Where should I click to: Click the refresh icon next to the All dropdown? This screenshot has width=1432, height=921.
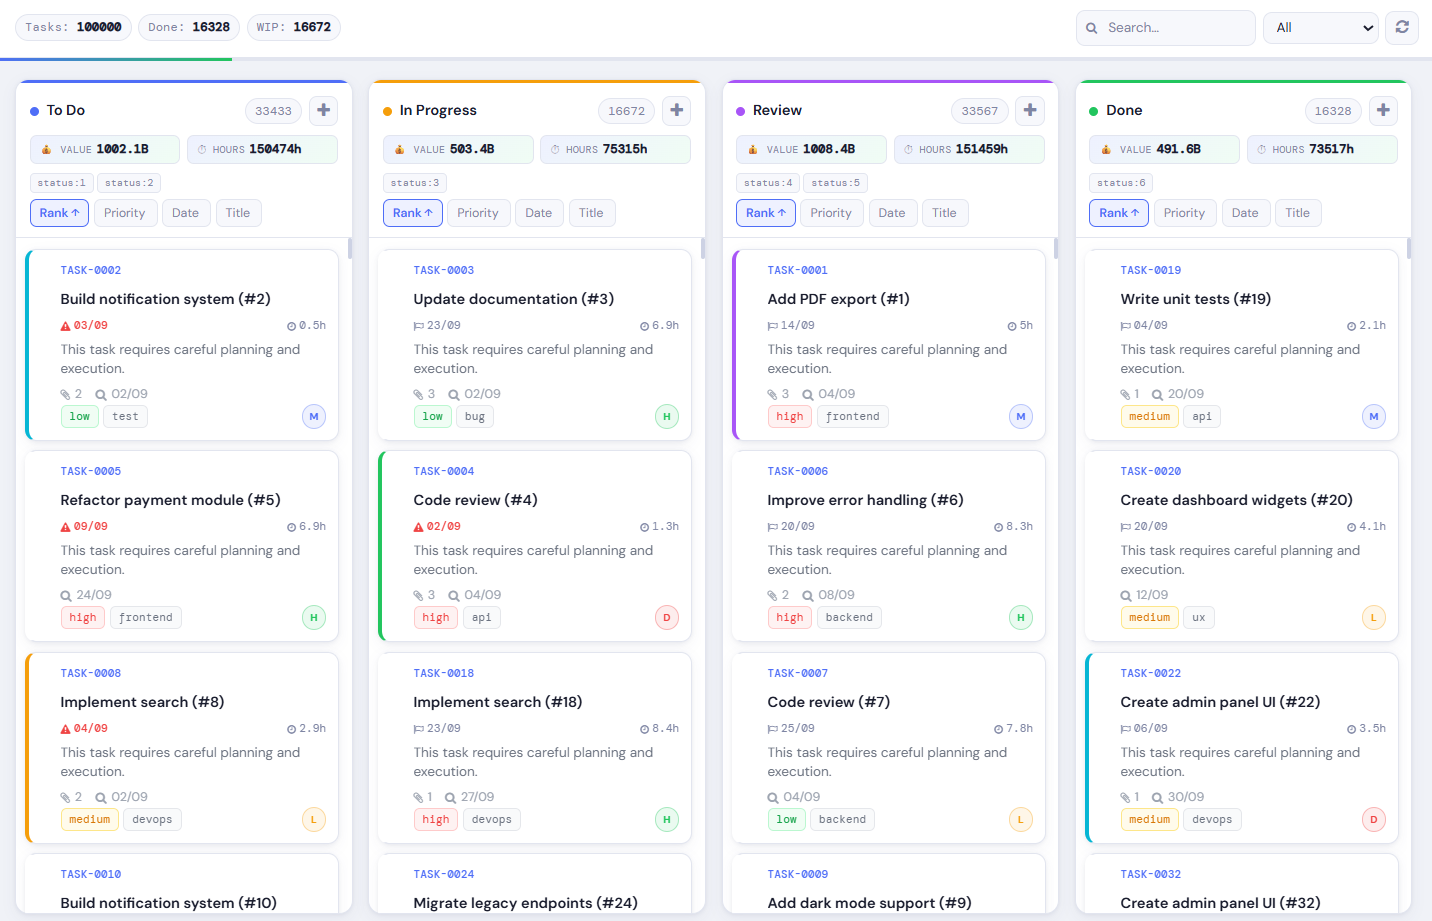pyautogui.click(x=1402, y=27)
